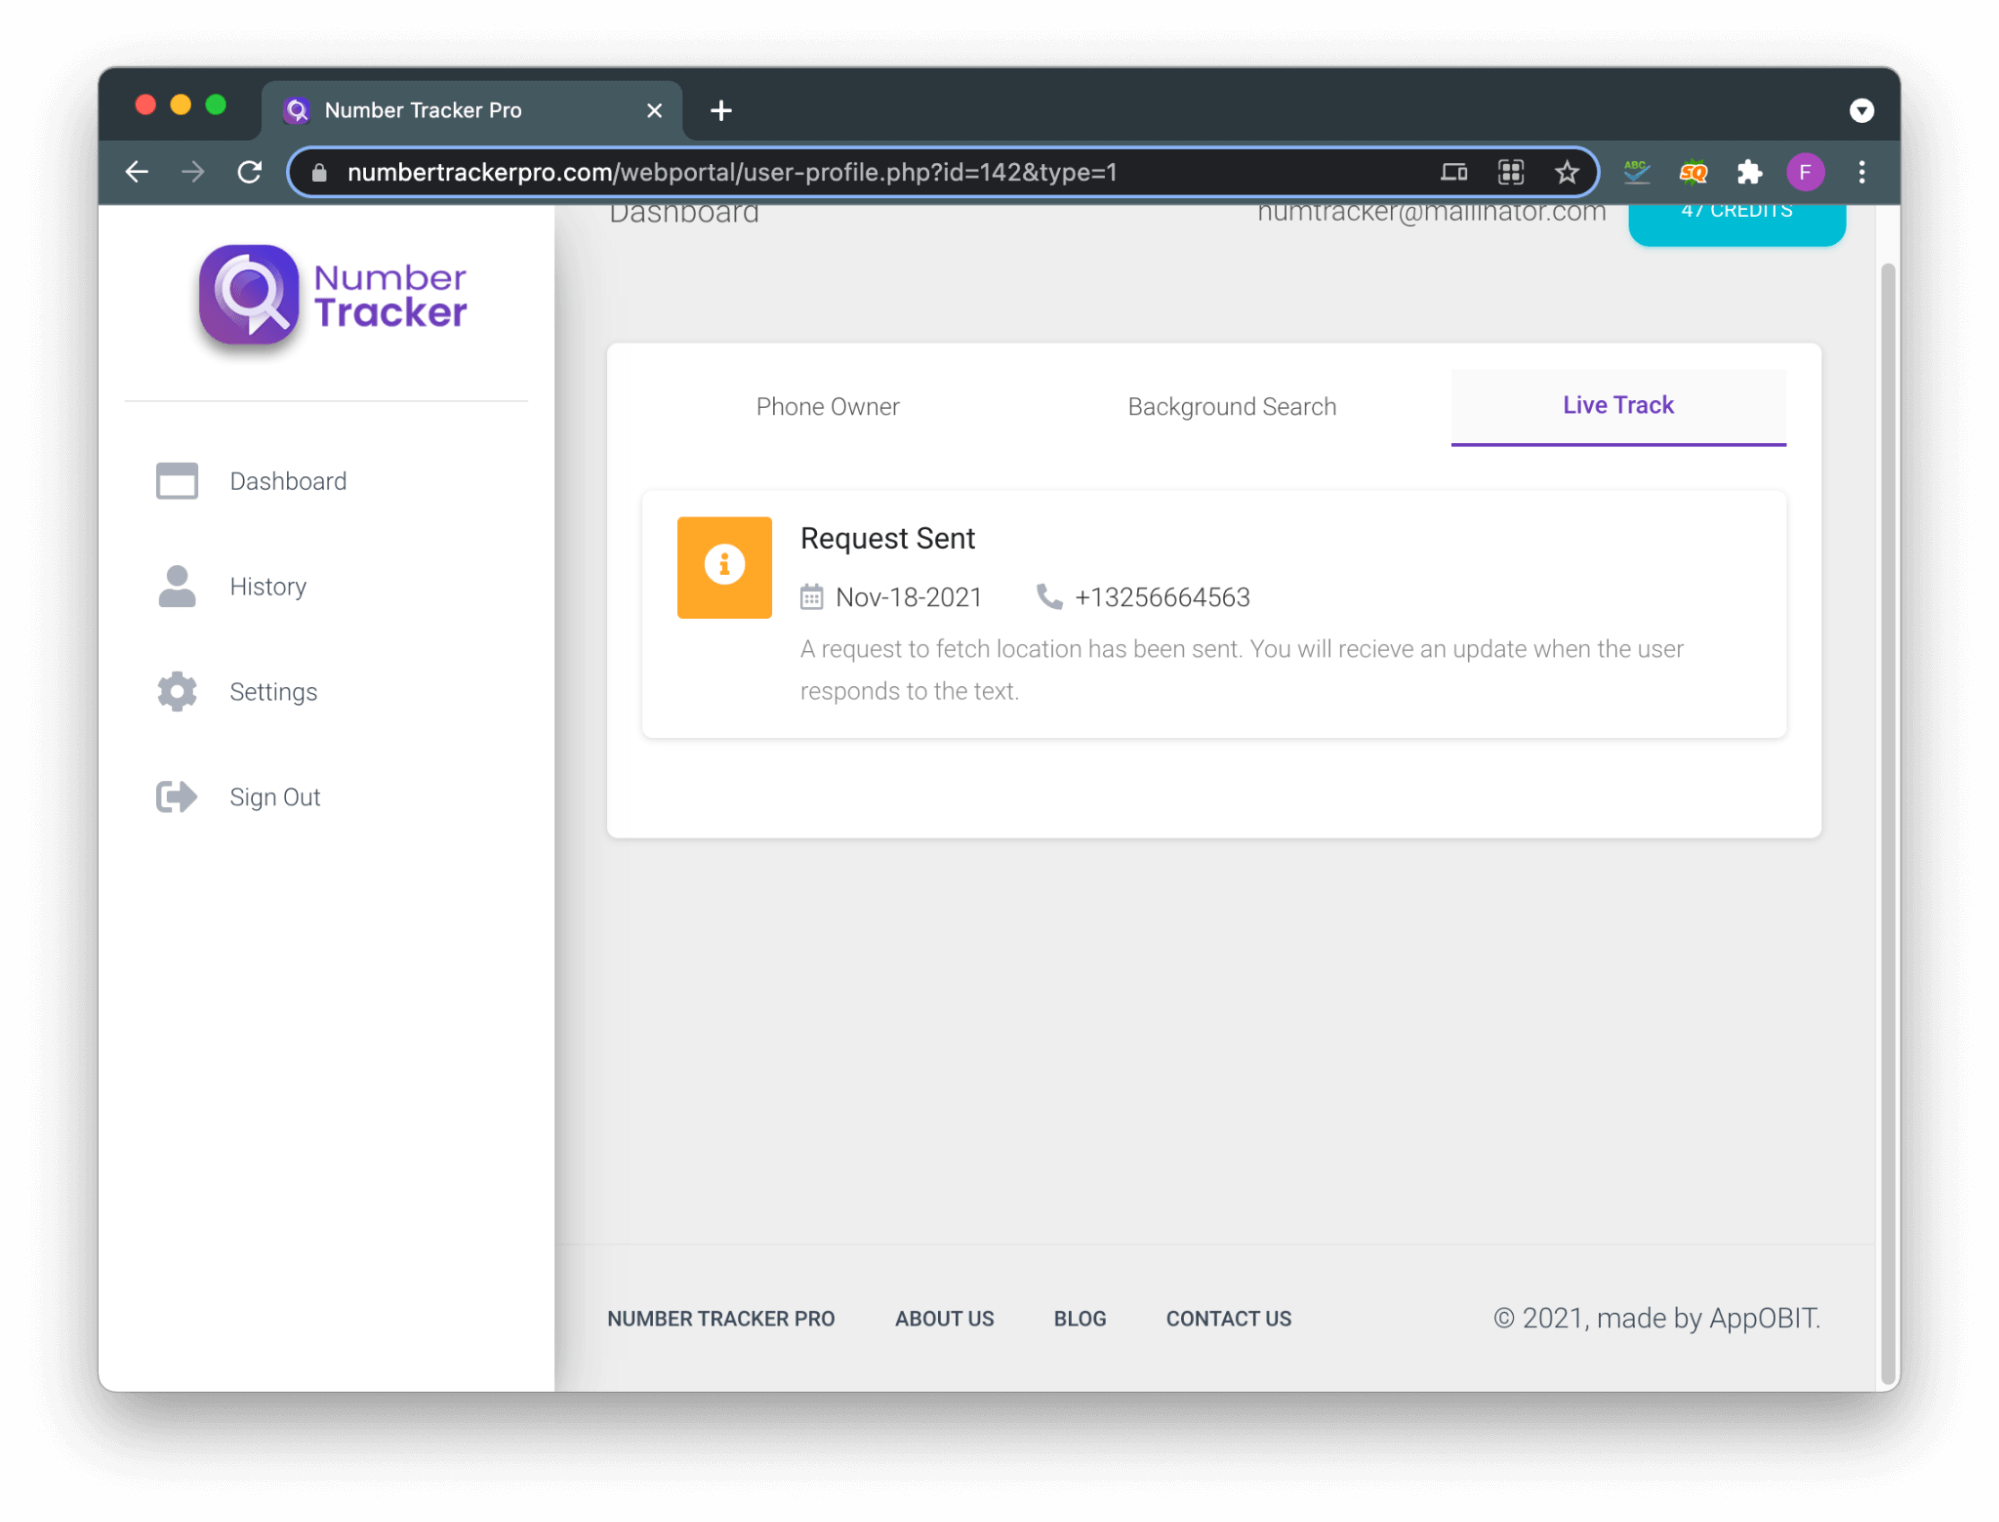Click the '© 2021, made by AppOBIT.' text
1999x1522 pixels.
pyautogui.click(x=1656, y=1318)
